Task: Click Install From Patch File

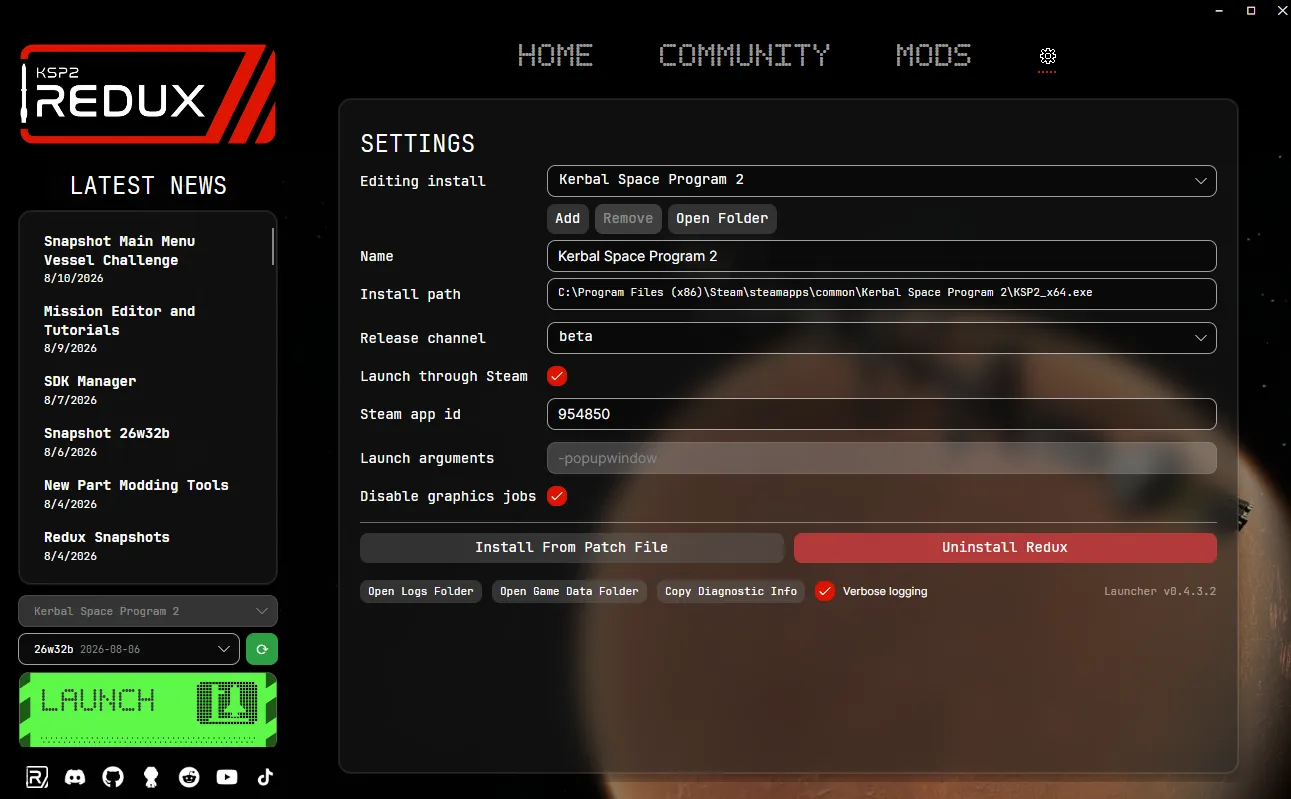Action: coord(572,548)
